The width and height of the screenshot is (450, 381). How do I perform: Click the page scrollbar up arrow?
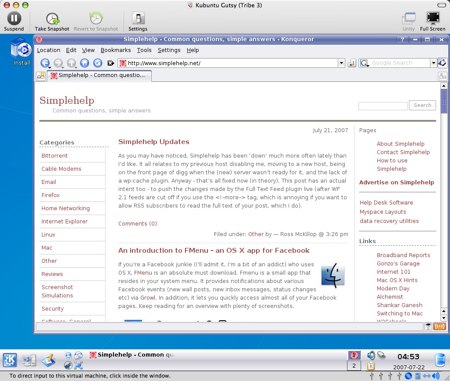pyautogui.click(x=444, y=86)
